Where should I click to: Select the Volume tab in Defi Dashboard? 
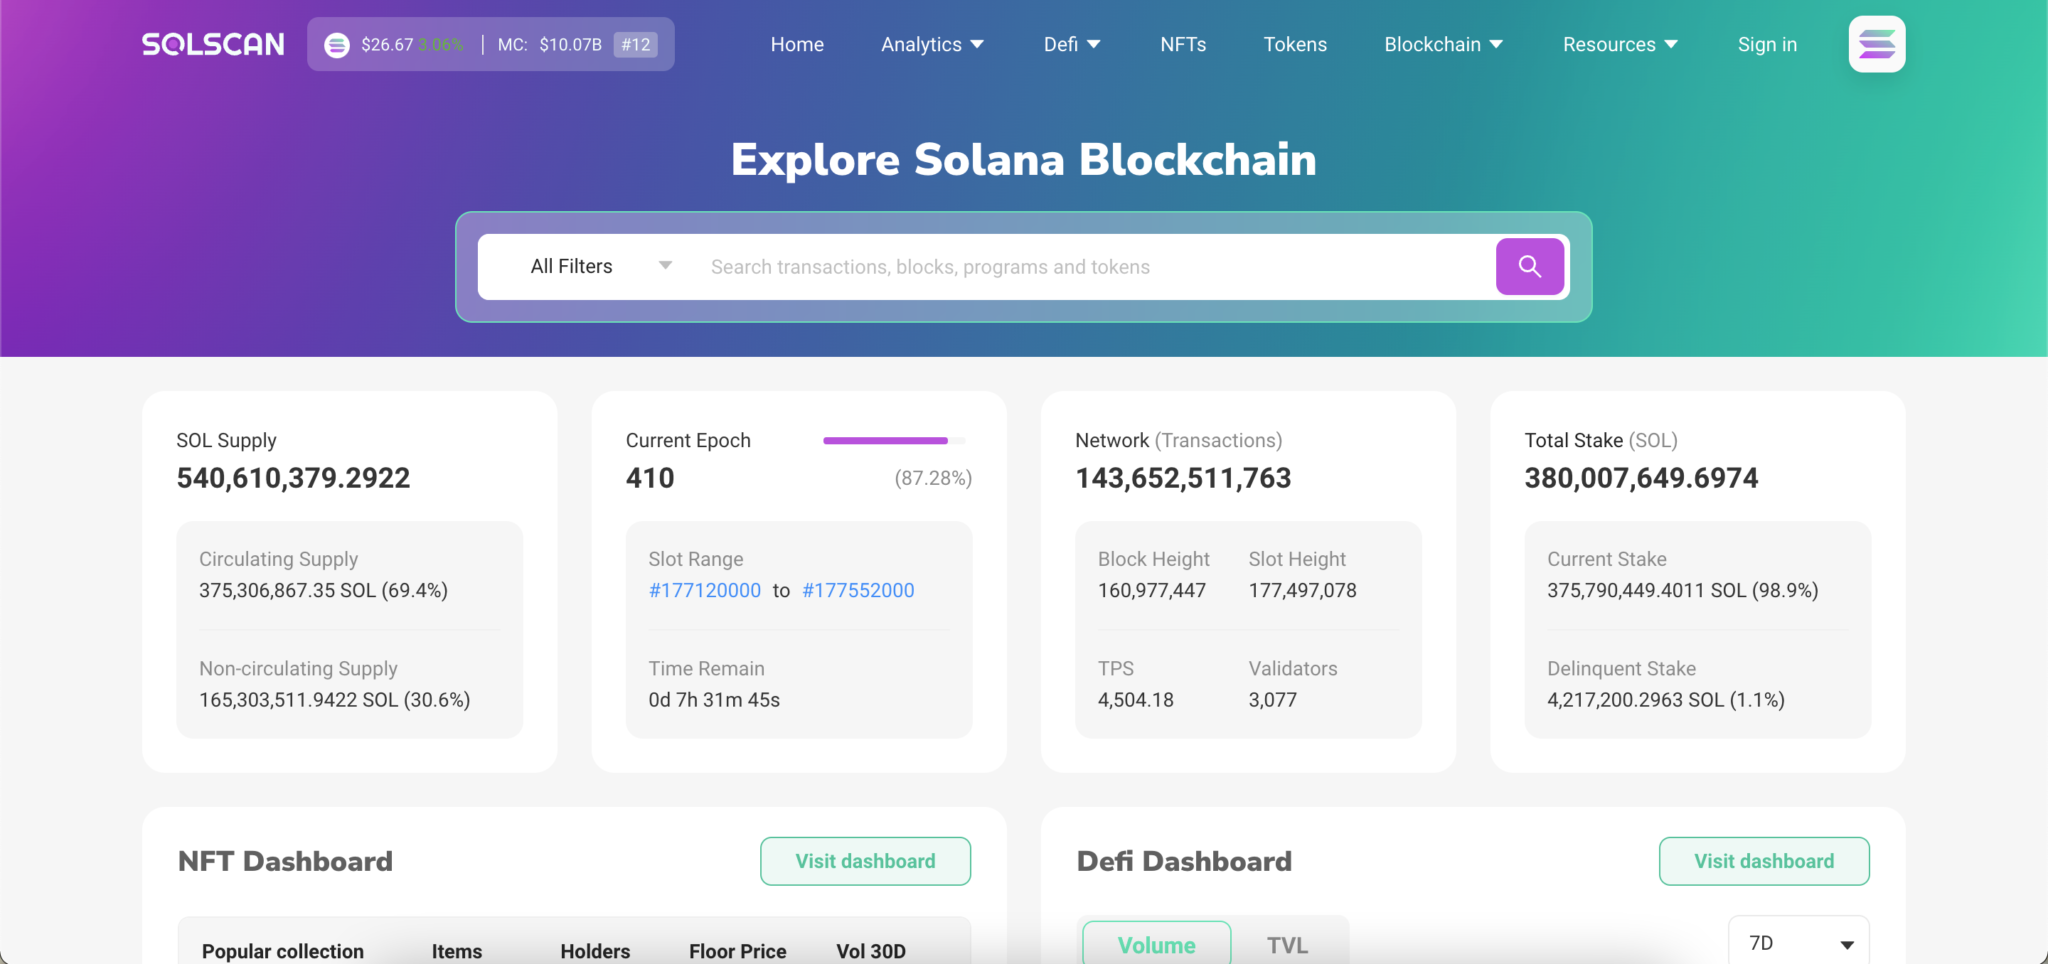pyautogui.click(x=1155, y=944)
